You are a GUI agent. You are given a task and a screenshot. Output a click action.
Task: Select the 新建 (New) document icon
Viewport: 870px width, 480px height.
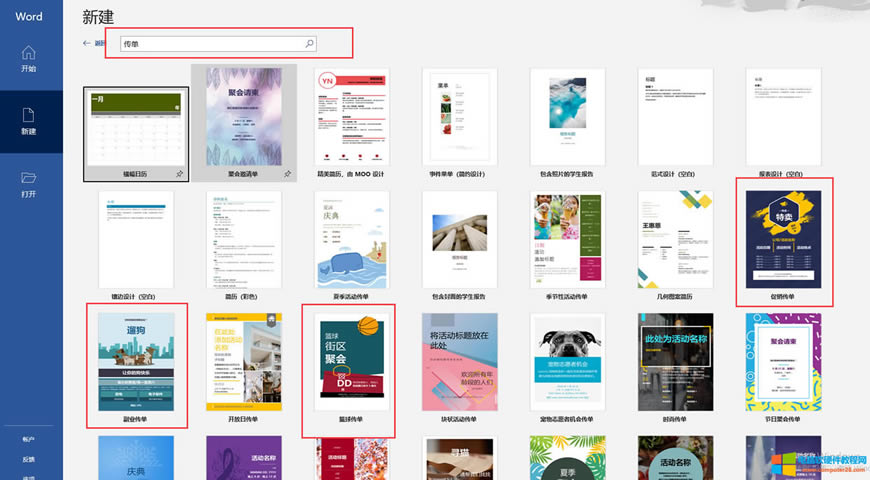(28, 116)
